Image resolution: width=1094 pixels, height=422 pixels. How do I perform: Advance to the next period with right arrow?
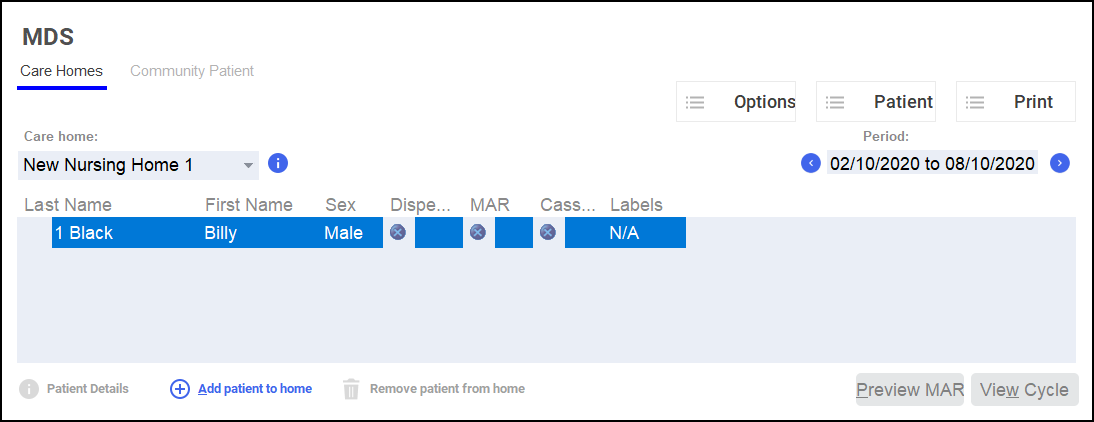[x=1060, y=163]
